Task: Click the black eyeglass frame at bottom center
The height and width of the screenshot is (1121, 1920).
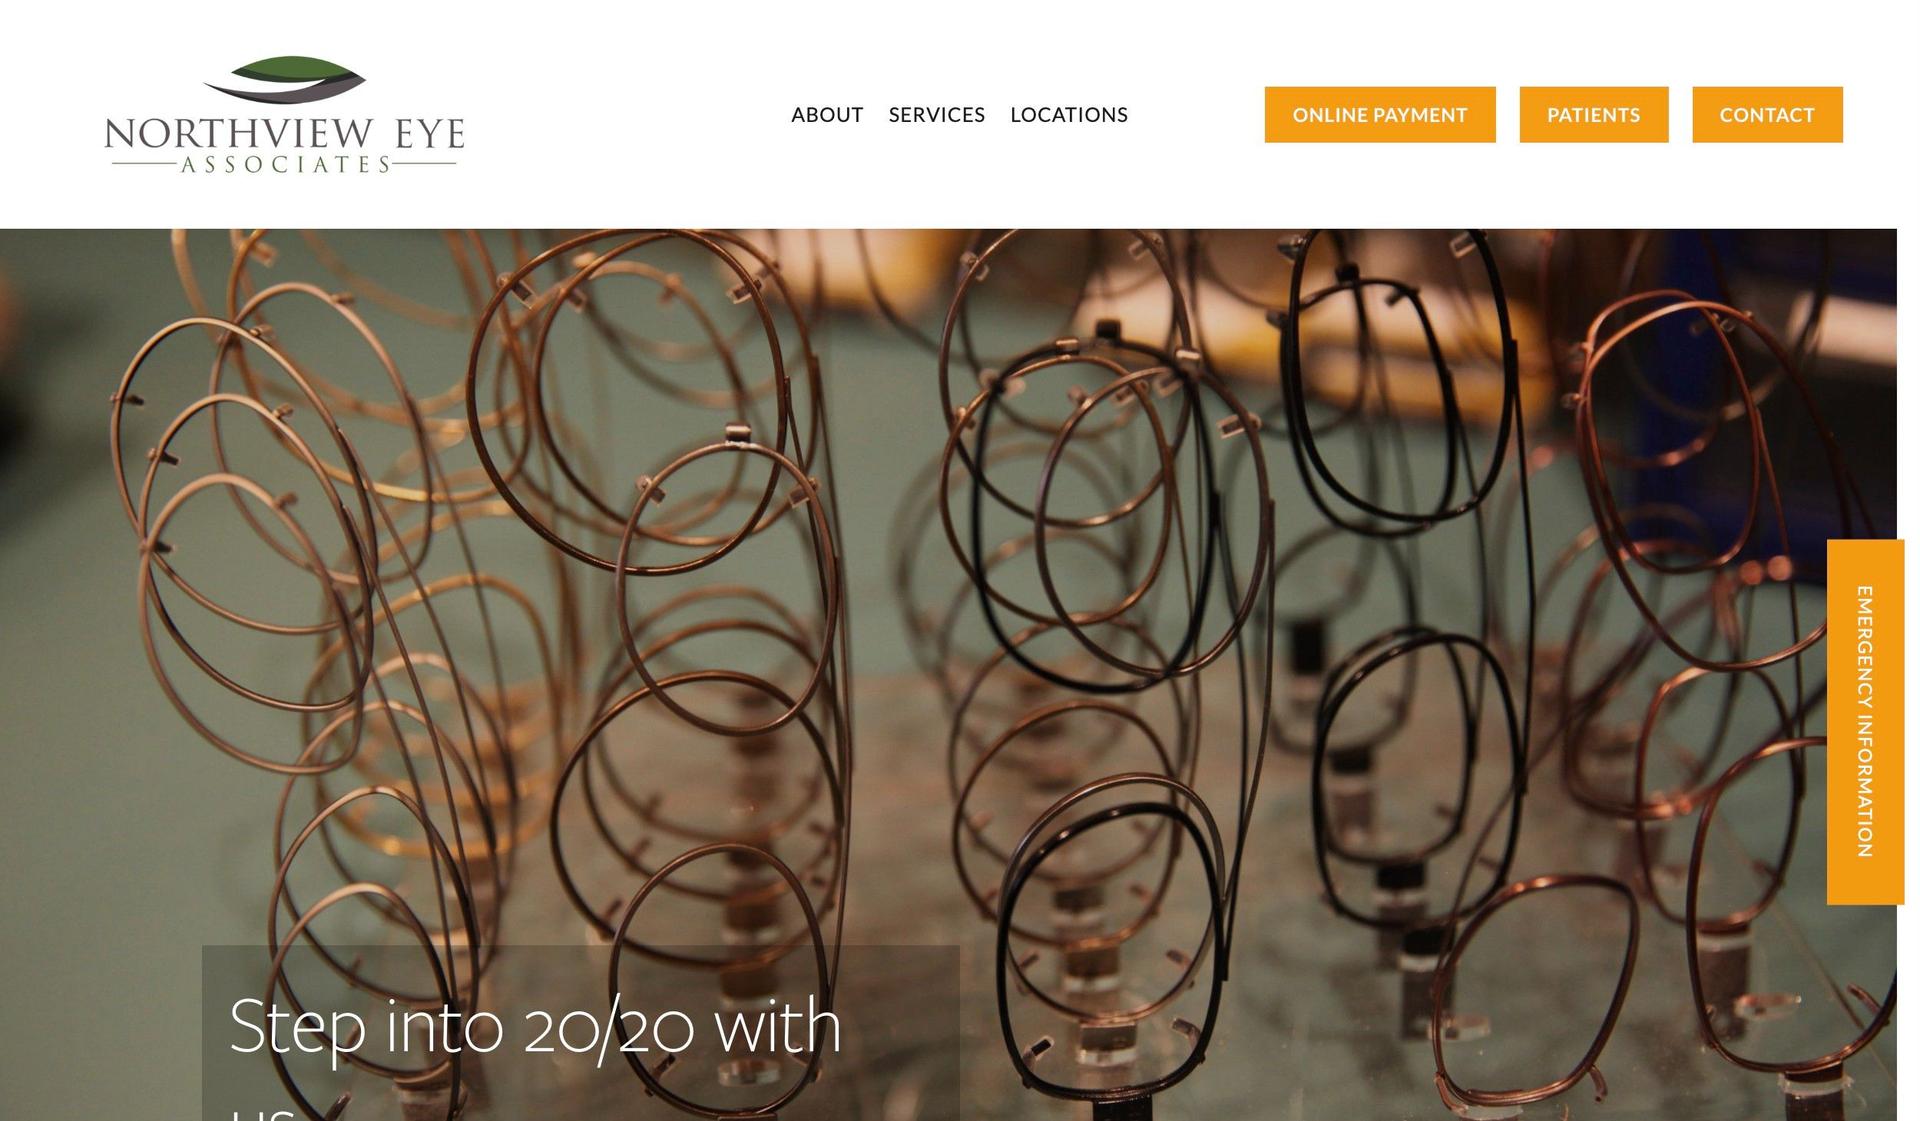Action: point(1115,935)
